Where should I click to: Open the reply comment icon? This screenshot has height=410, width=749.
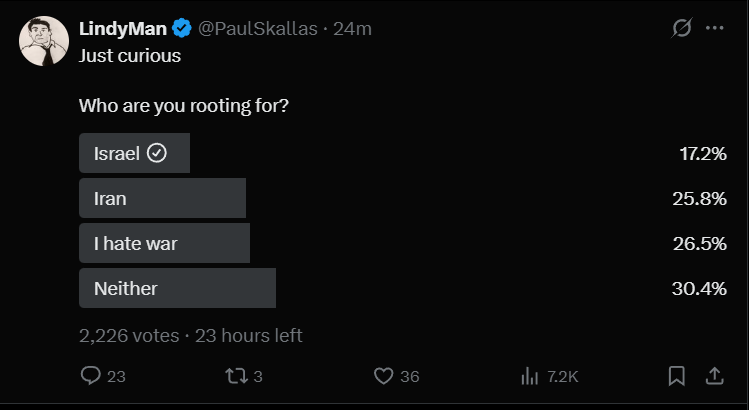tap(90, 376)
